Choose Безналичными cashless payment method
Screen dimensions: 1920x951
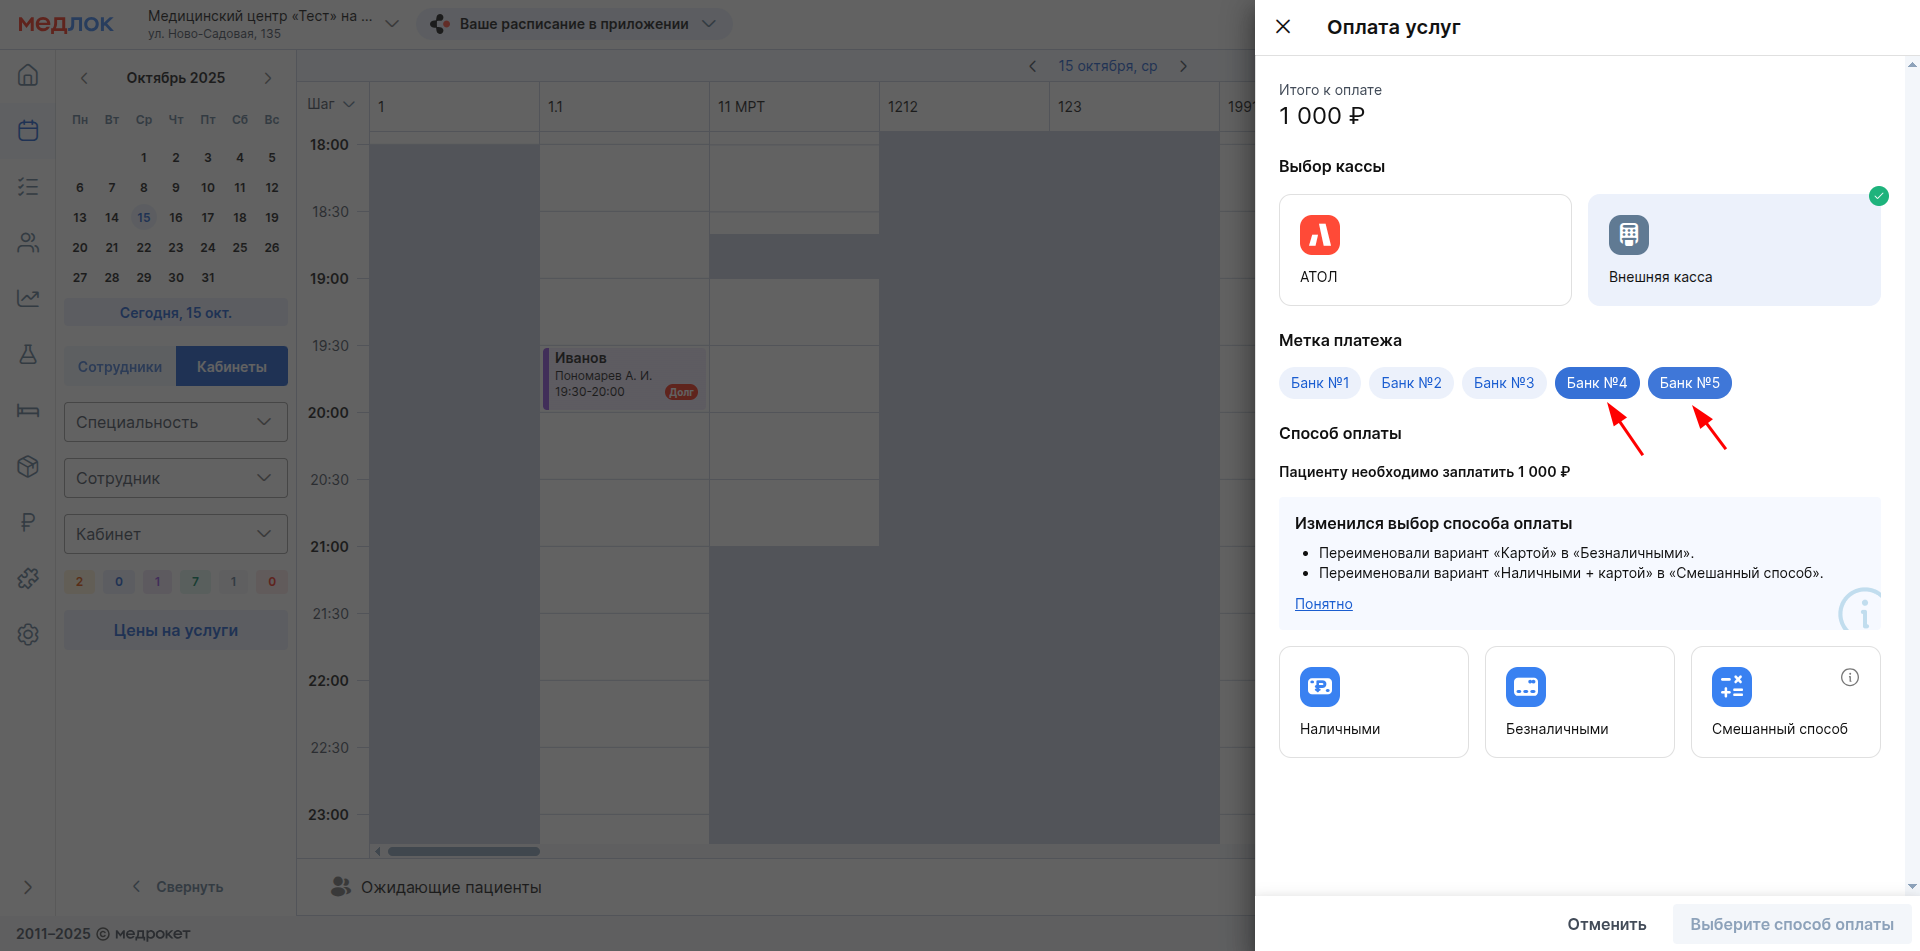[1579, 702]
